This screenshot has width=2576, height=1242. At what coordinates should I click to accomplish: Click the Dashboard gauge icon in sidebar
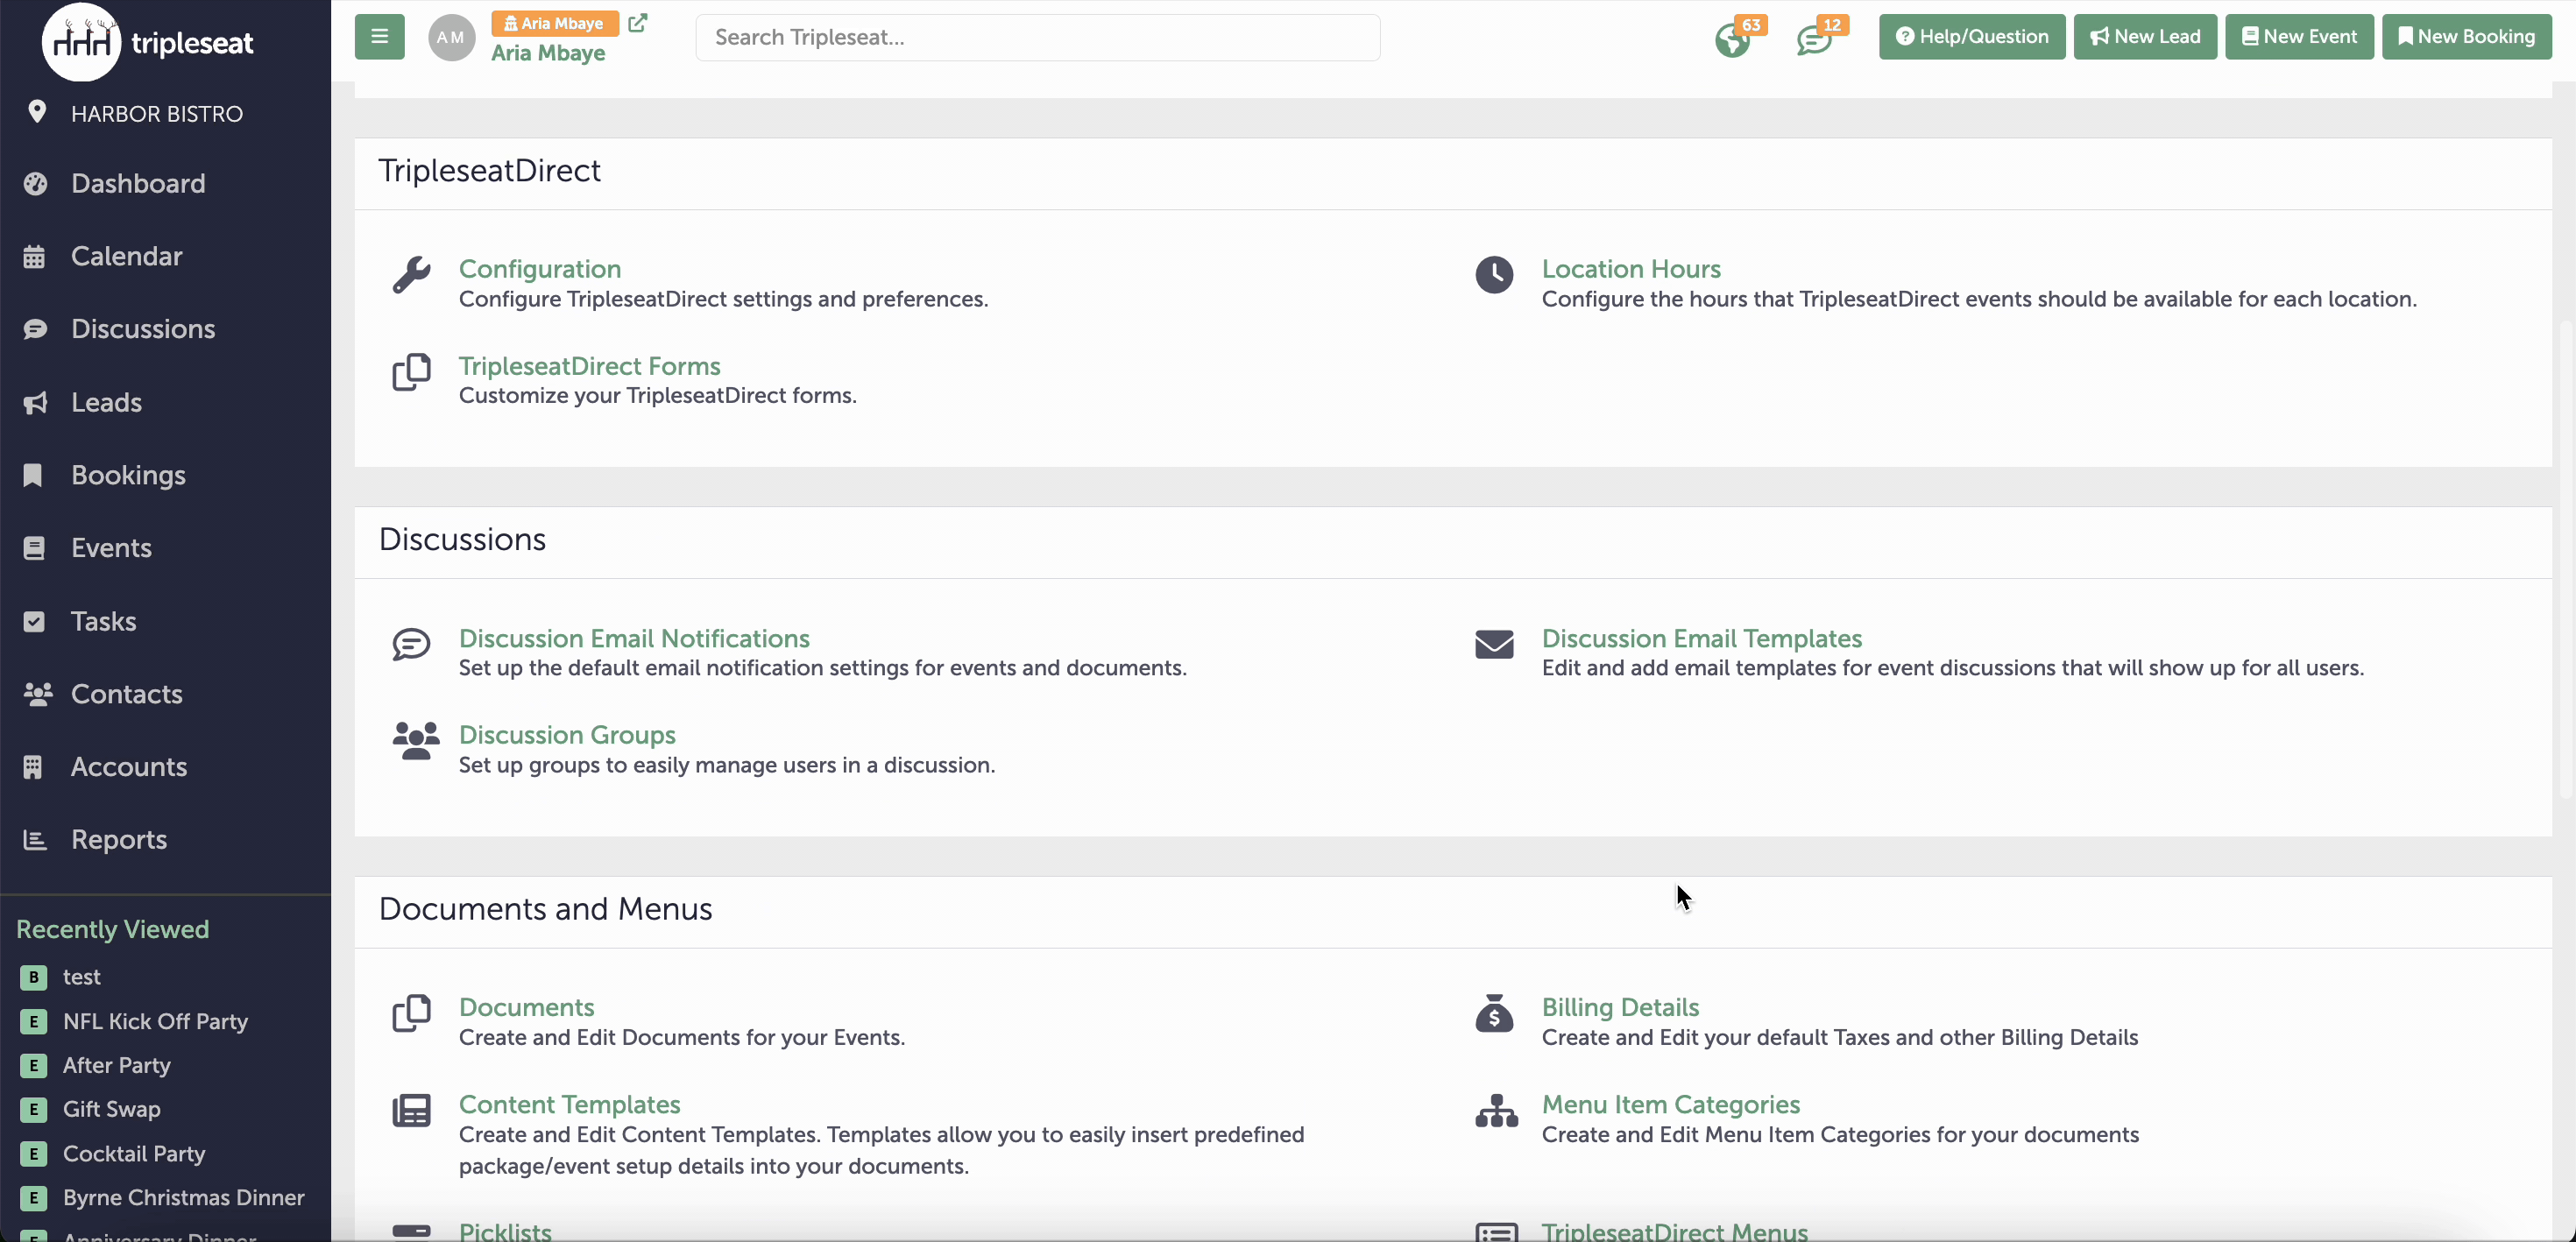(35, 184)
